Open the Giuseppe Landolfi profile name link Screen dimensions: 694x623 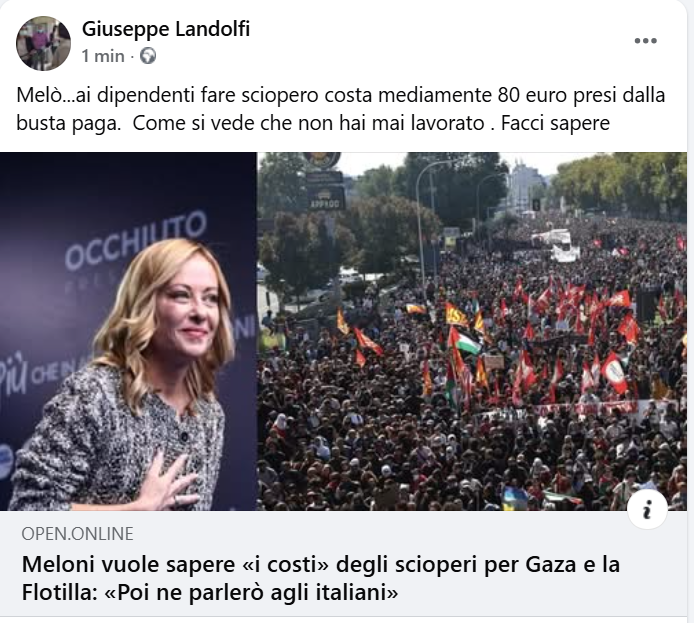click(x=166, y=29)
